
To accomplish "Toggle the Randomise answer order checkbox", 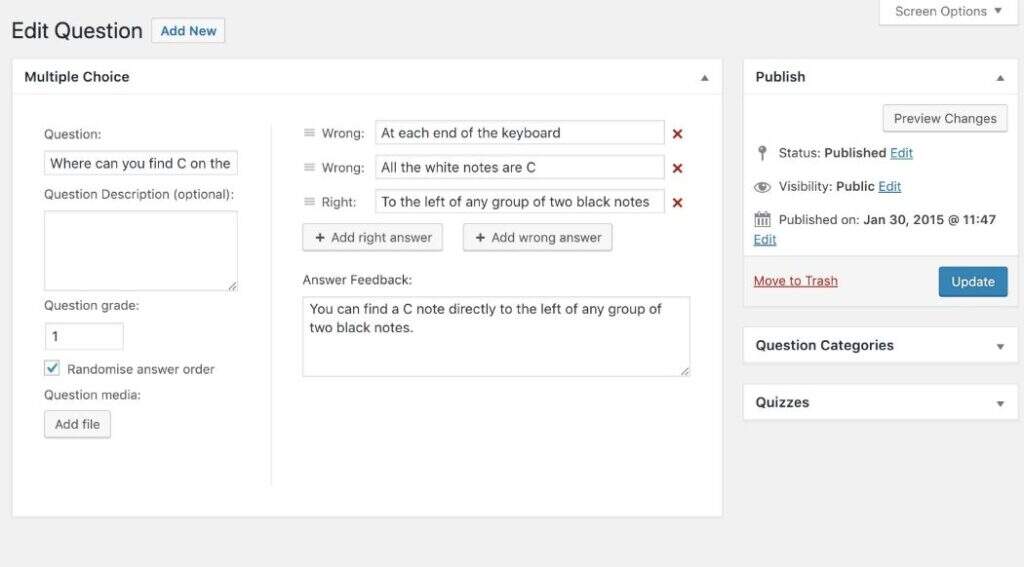I will click(x=52, y=368).
